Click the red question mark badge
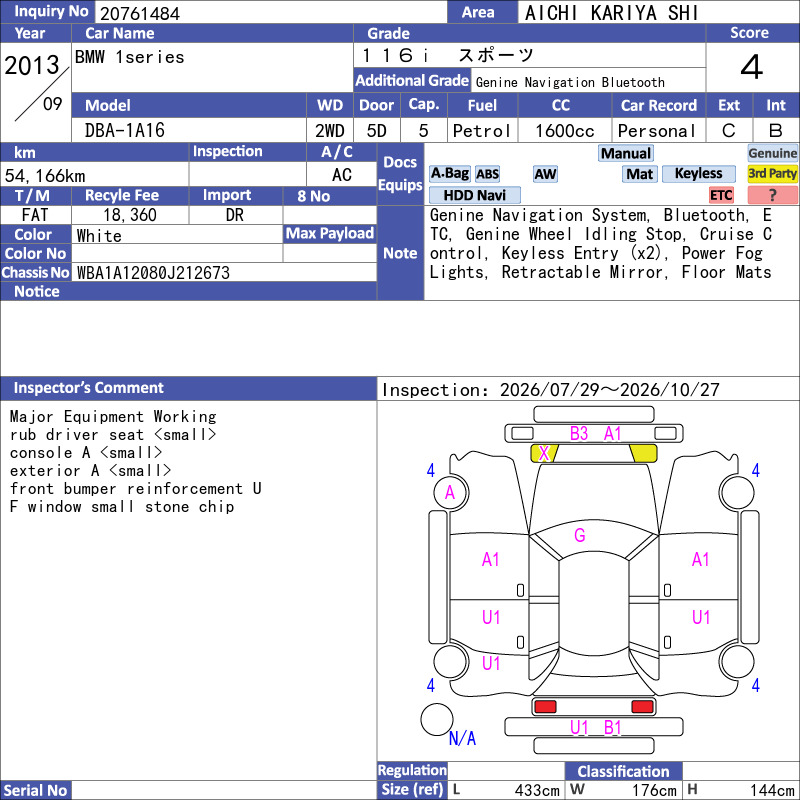Viewport: 800px width, 800px height. point(772,195)
